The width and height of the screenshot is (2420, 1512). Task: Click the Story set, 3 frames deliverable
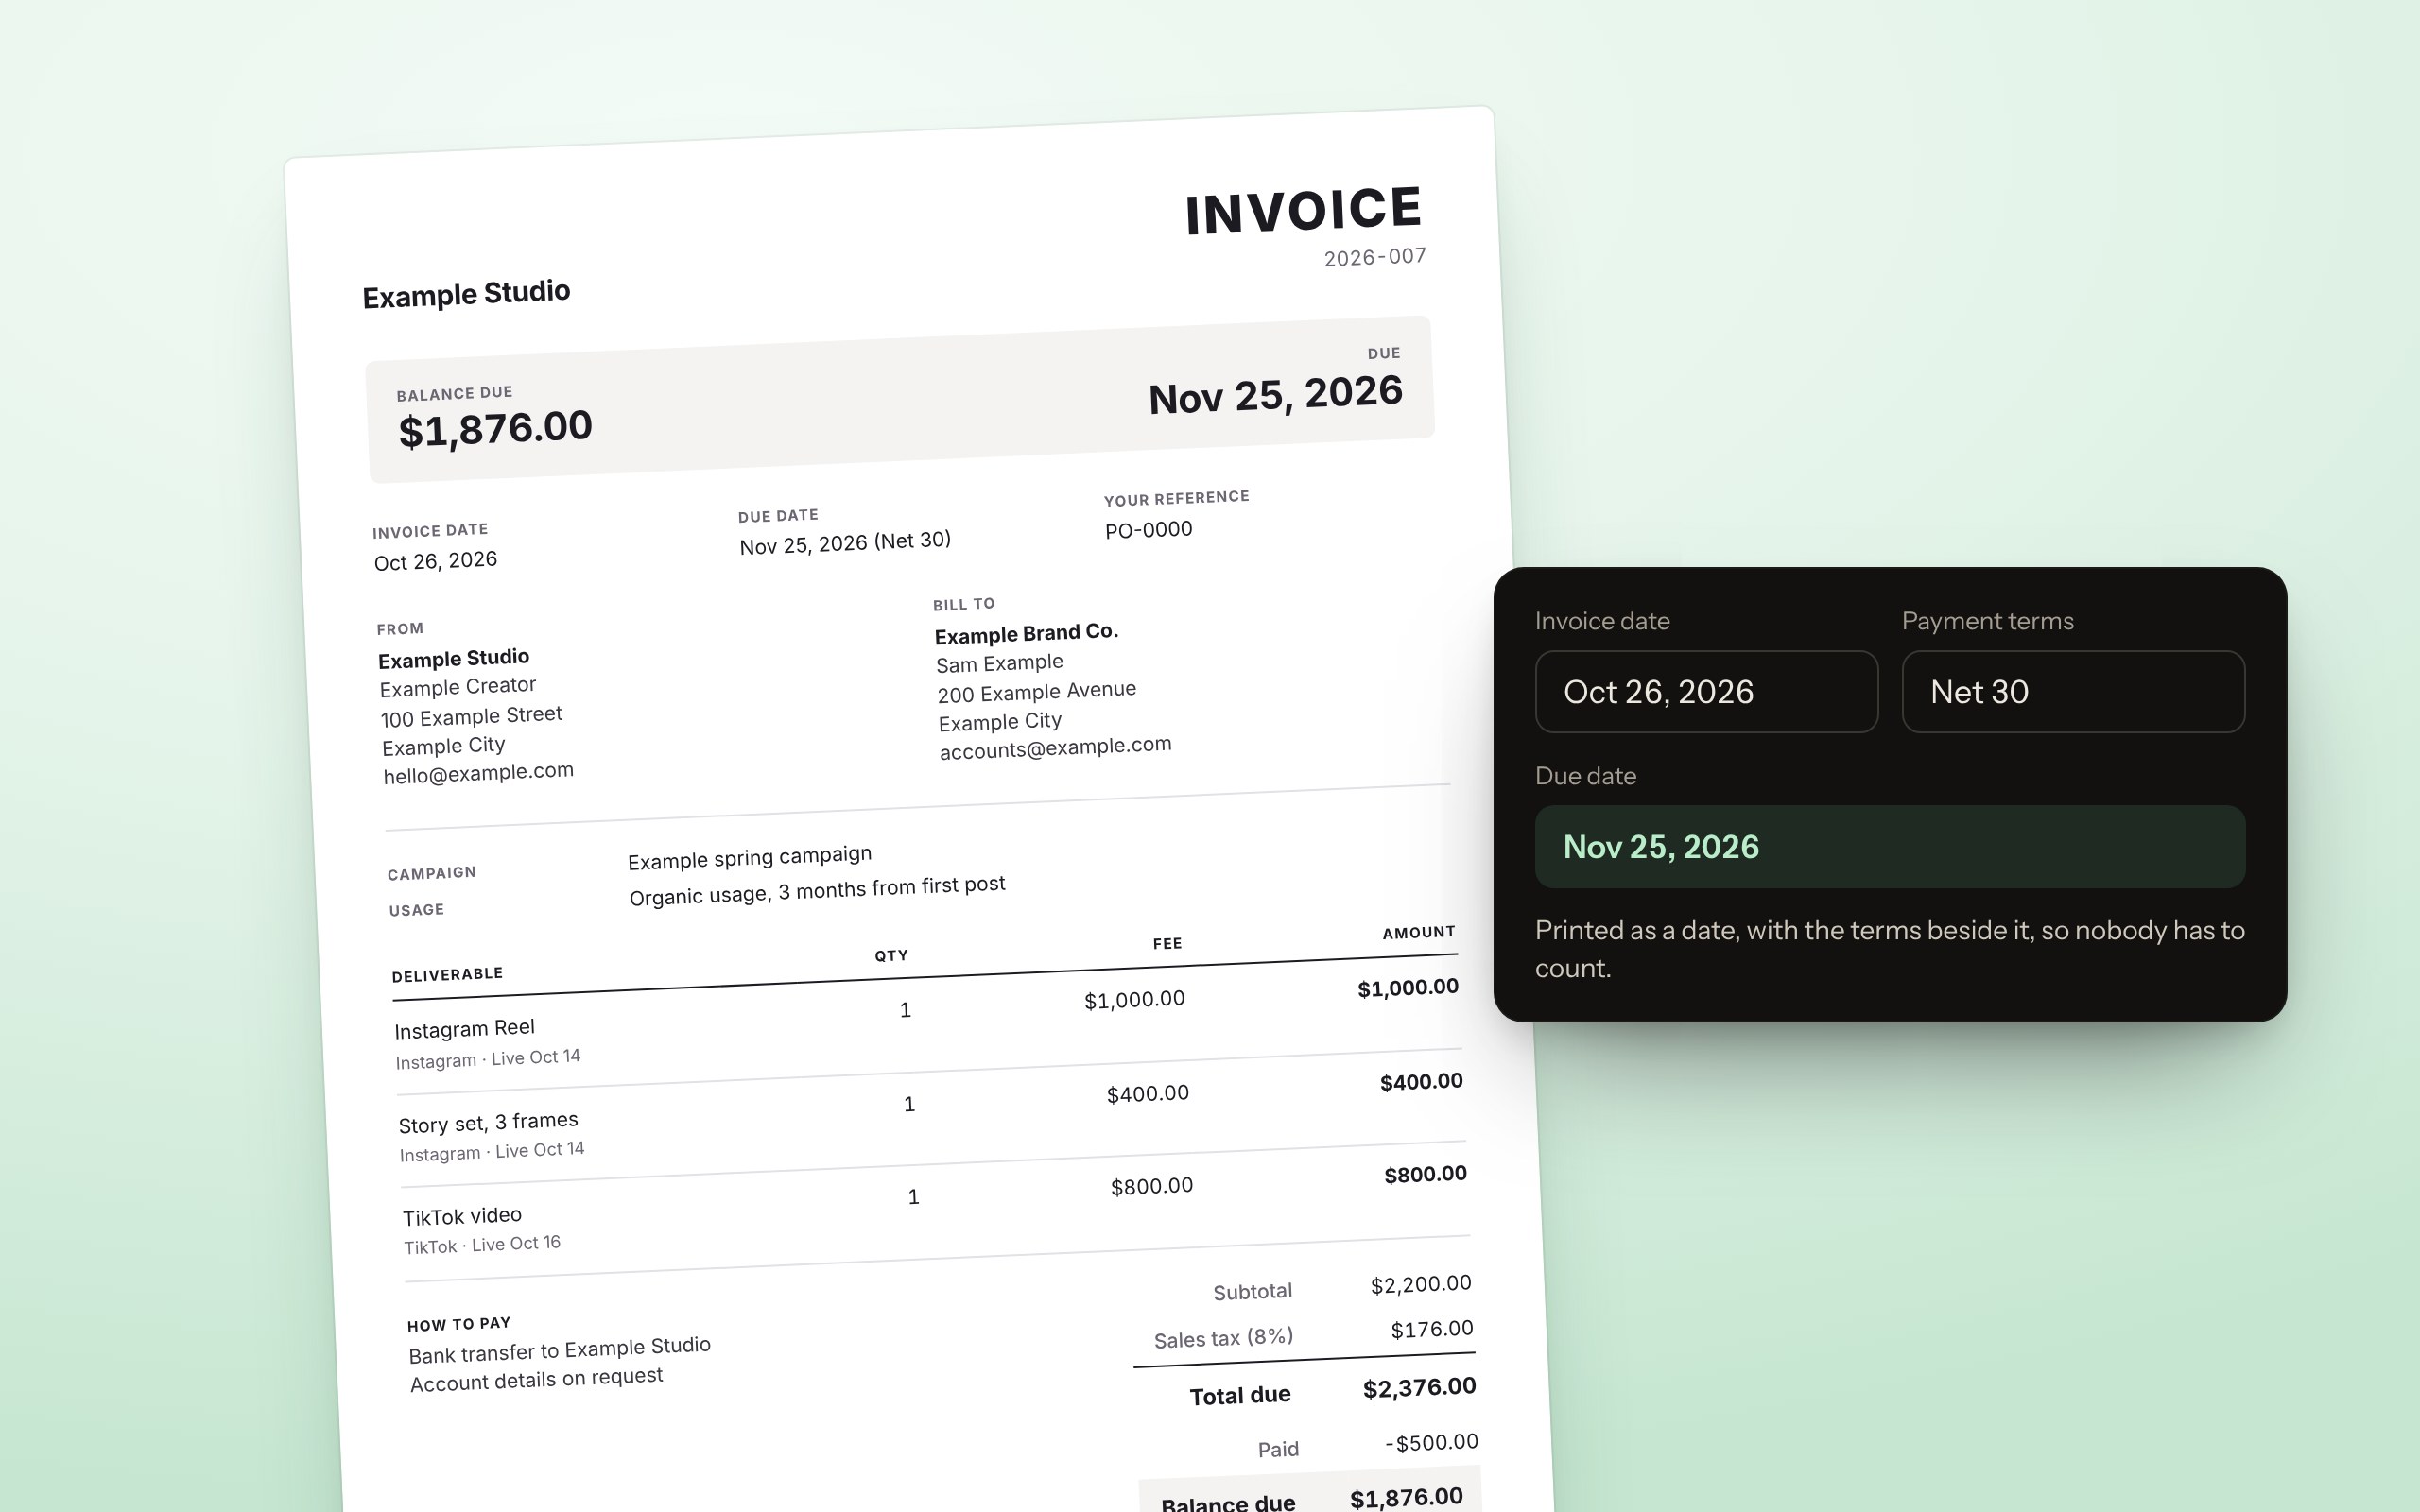coord(488,1122)
